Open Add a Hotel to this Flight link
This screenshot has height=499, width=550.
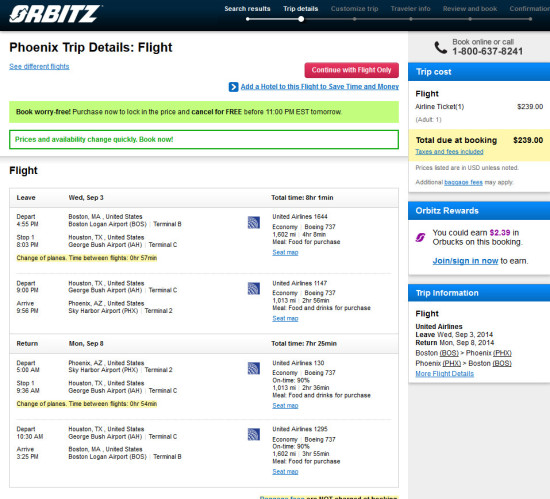pyautogui.click(x=320, y=87)
